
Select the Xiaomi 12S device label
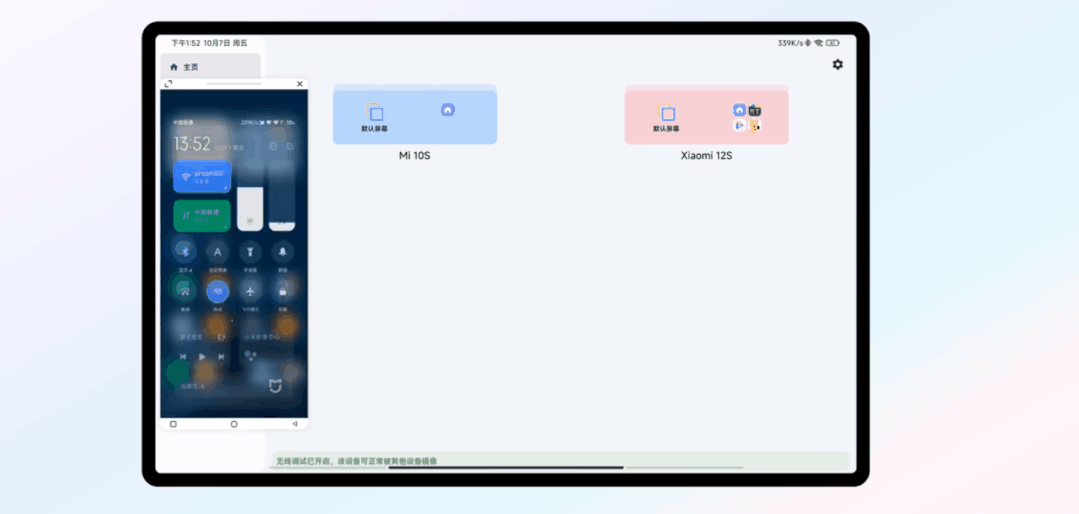tap(707, 156)
